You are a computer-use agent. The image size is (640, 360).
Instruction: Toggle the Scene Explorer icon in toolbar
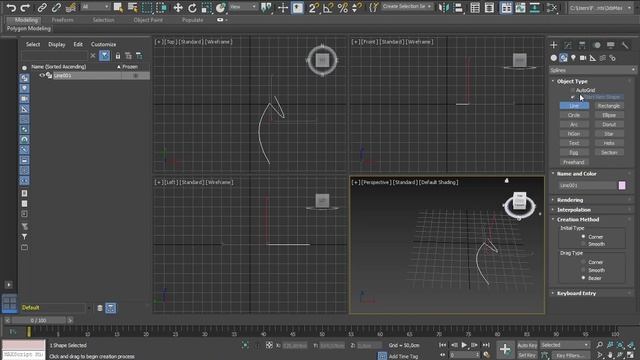click(475, 7)
